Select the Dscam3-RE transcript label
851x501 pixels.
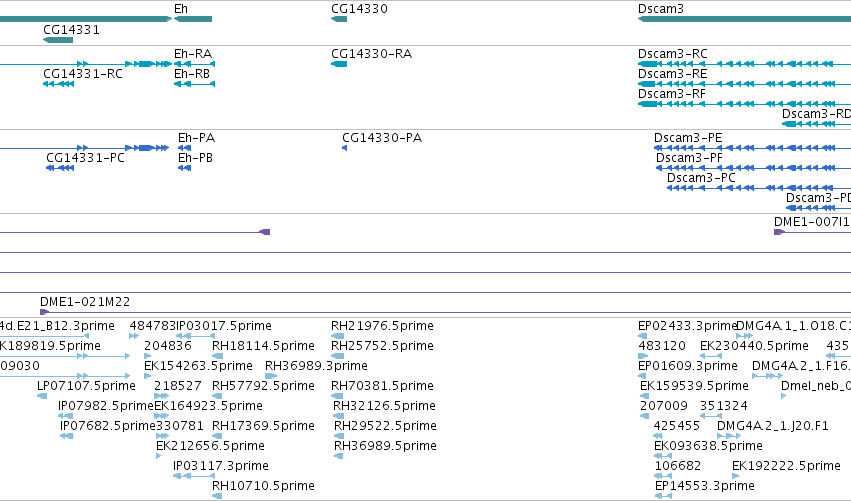672,74
